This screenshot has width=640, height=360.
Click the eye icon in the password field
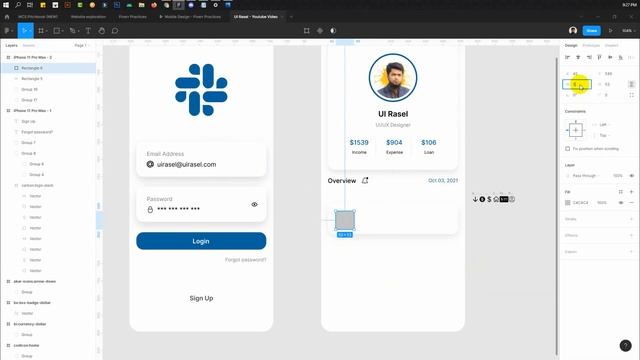(254, 204)
